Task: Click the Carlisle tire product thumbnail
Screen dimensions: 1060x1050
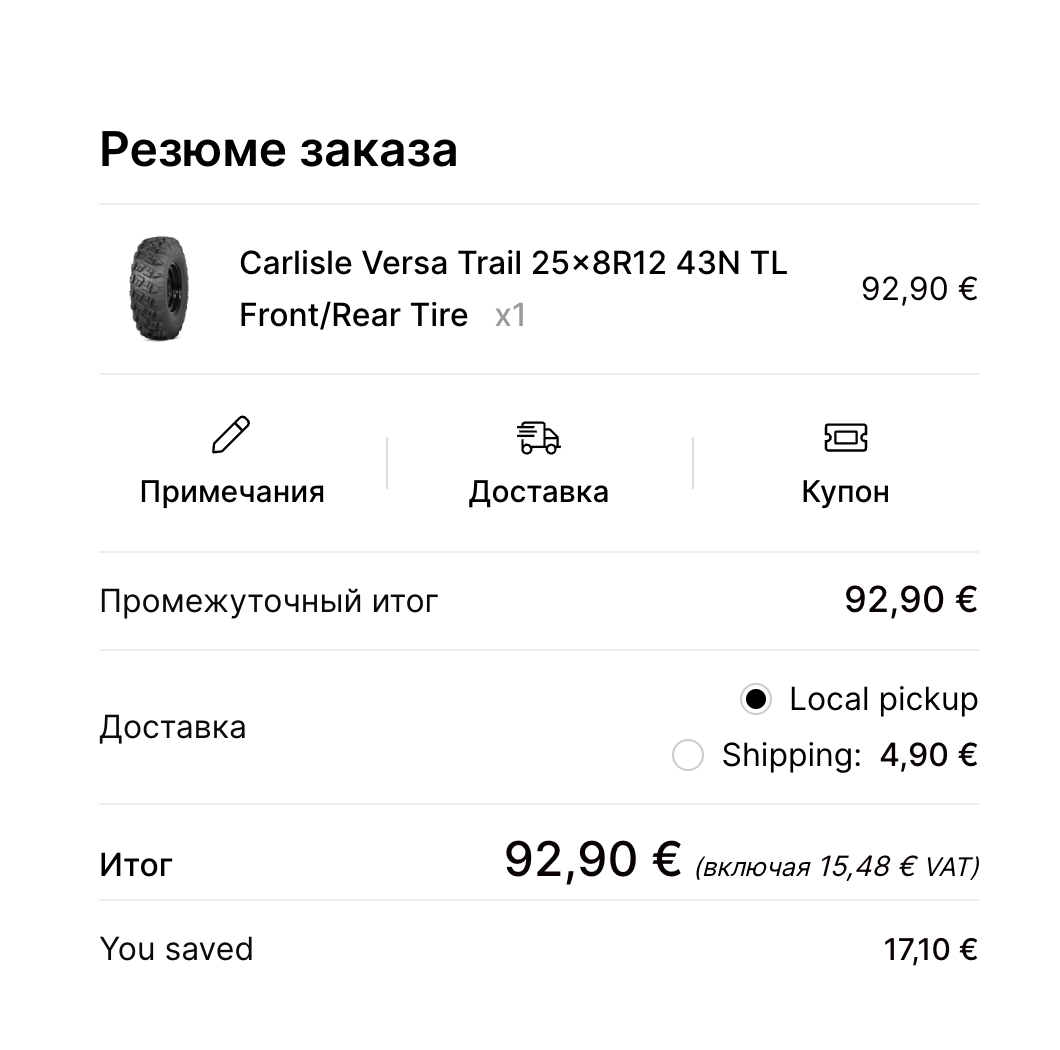Action: pos(160,288)
